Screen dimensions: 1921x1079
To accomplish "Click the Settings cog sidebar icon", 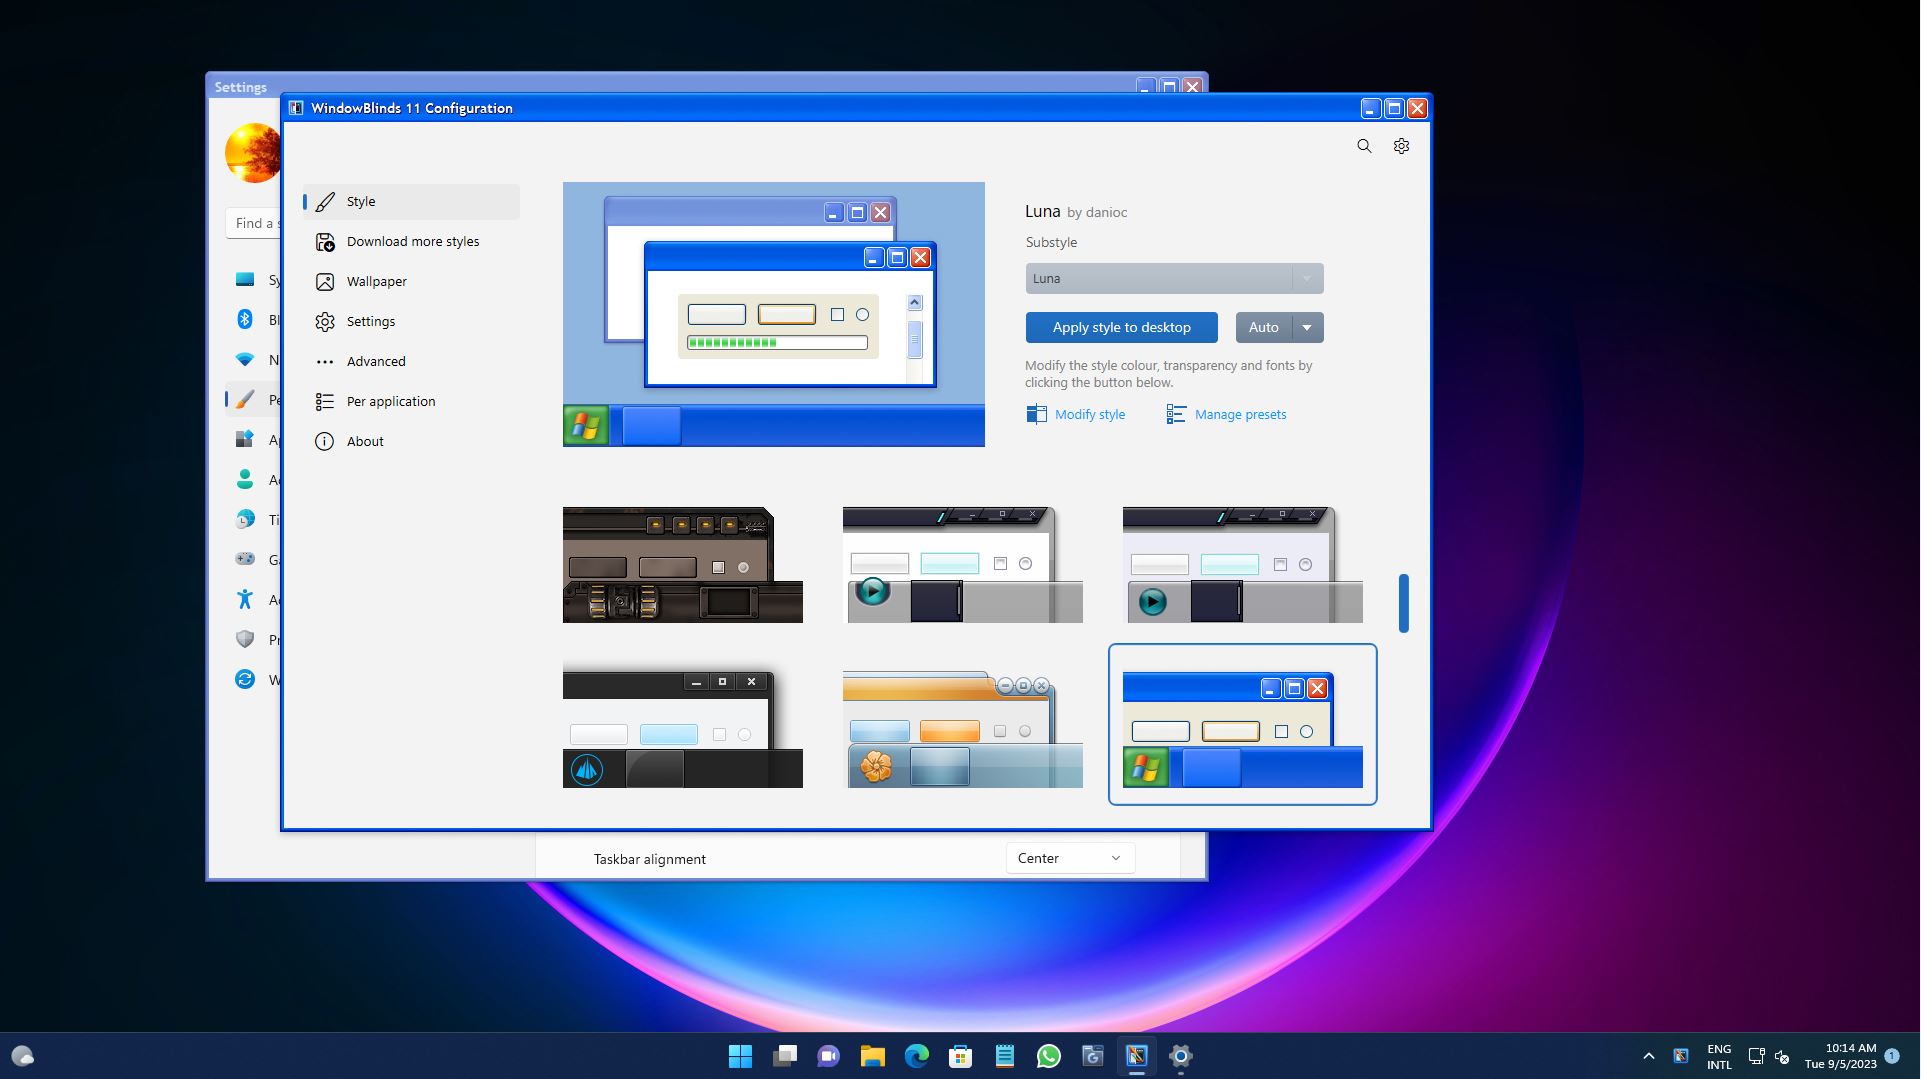I will click(325, 322).
